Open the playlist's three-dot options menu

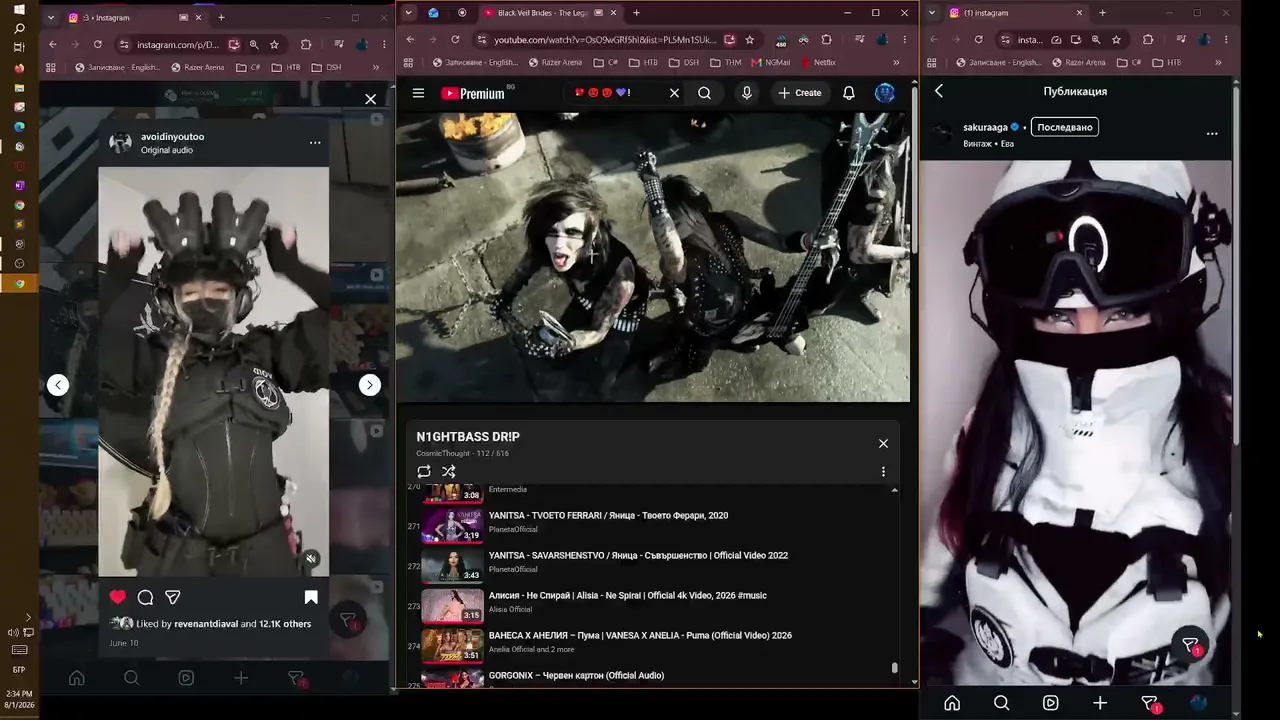883,471
